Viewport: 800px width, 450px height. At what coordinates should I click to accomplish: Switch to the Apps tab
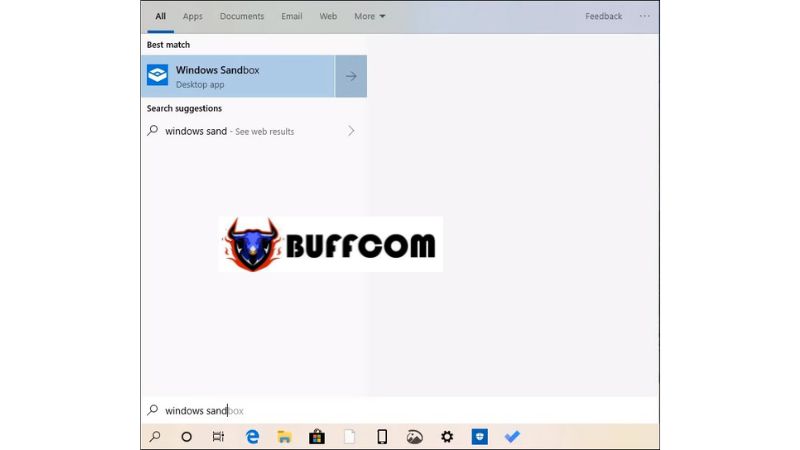pos(193,16)
